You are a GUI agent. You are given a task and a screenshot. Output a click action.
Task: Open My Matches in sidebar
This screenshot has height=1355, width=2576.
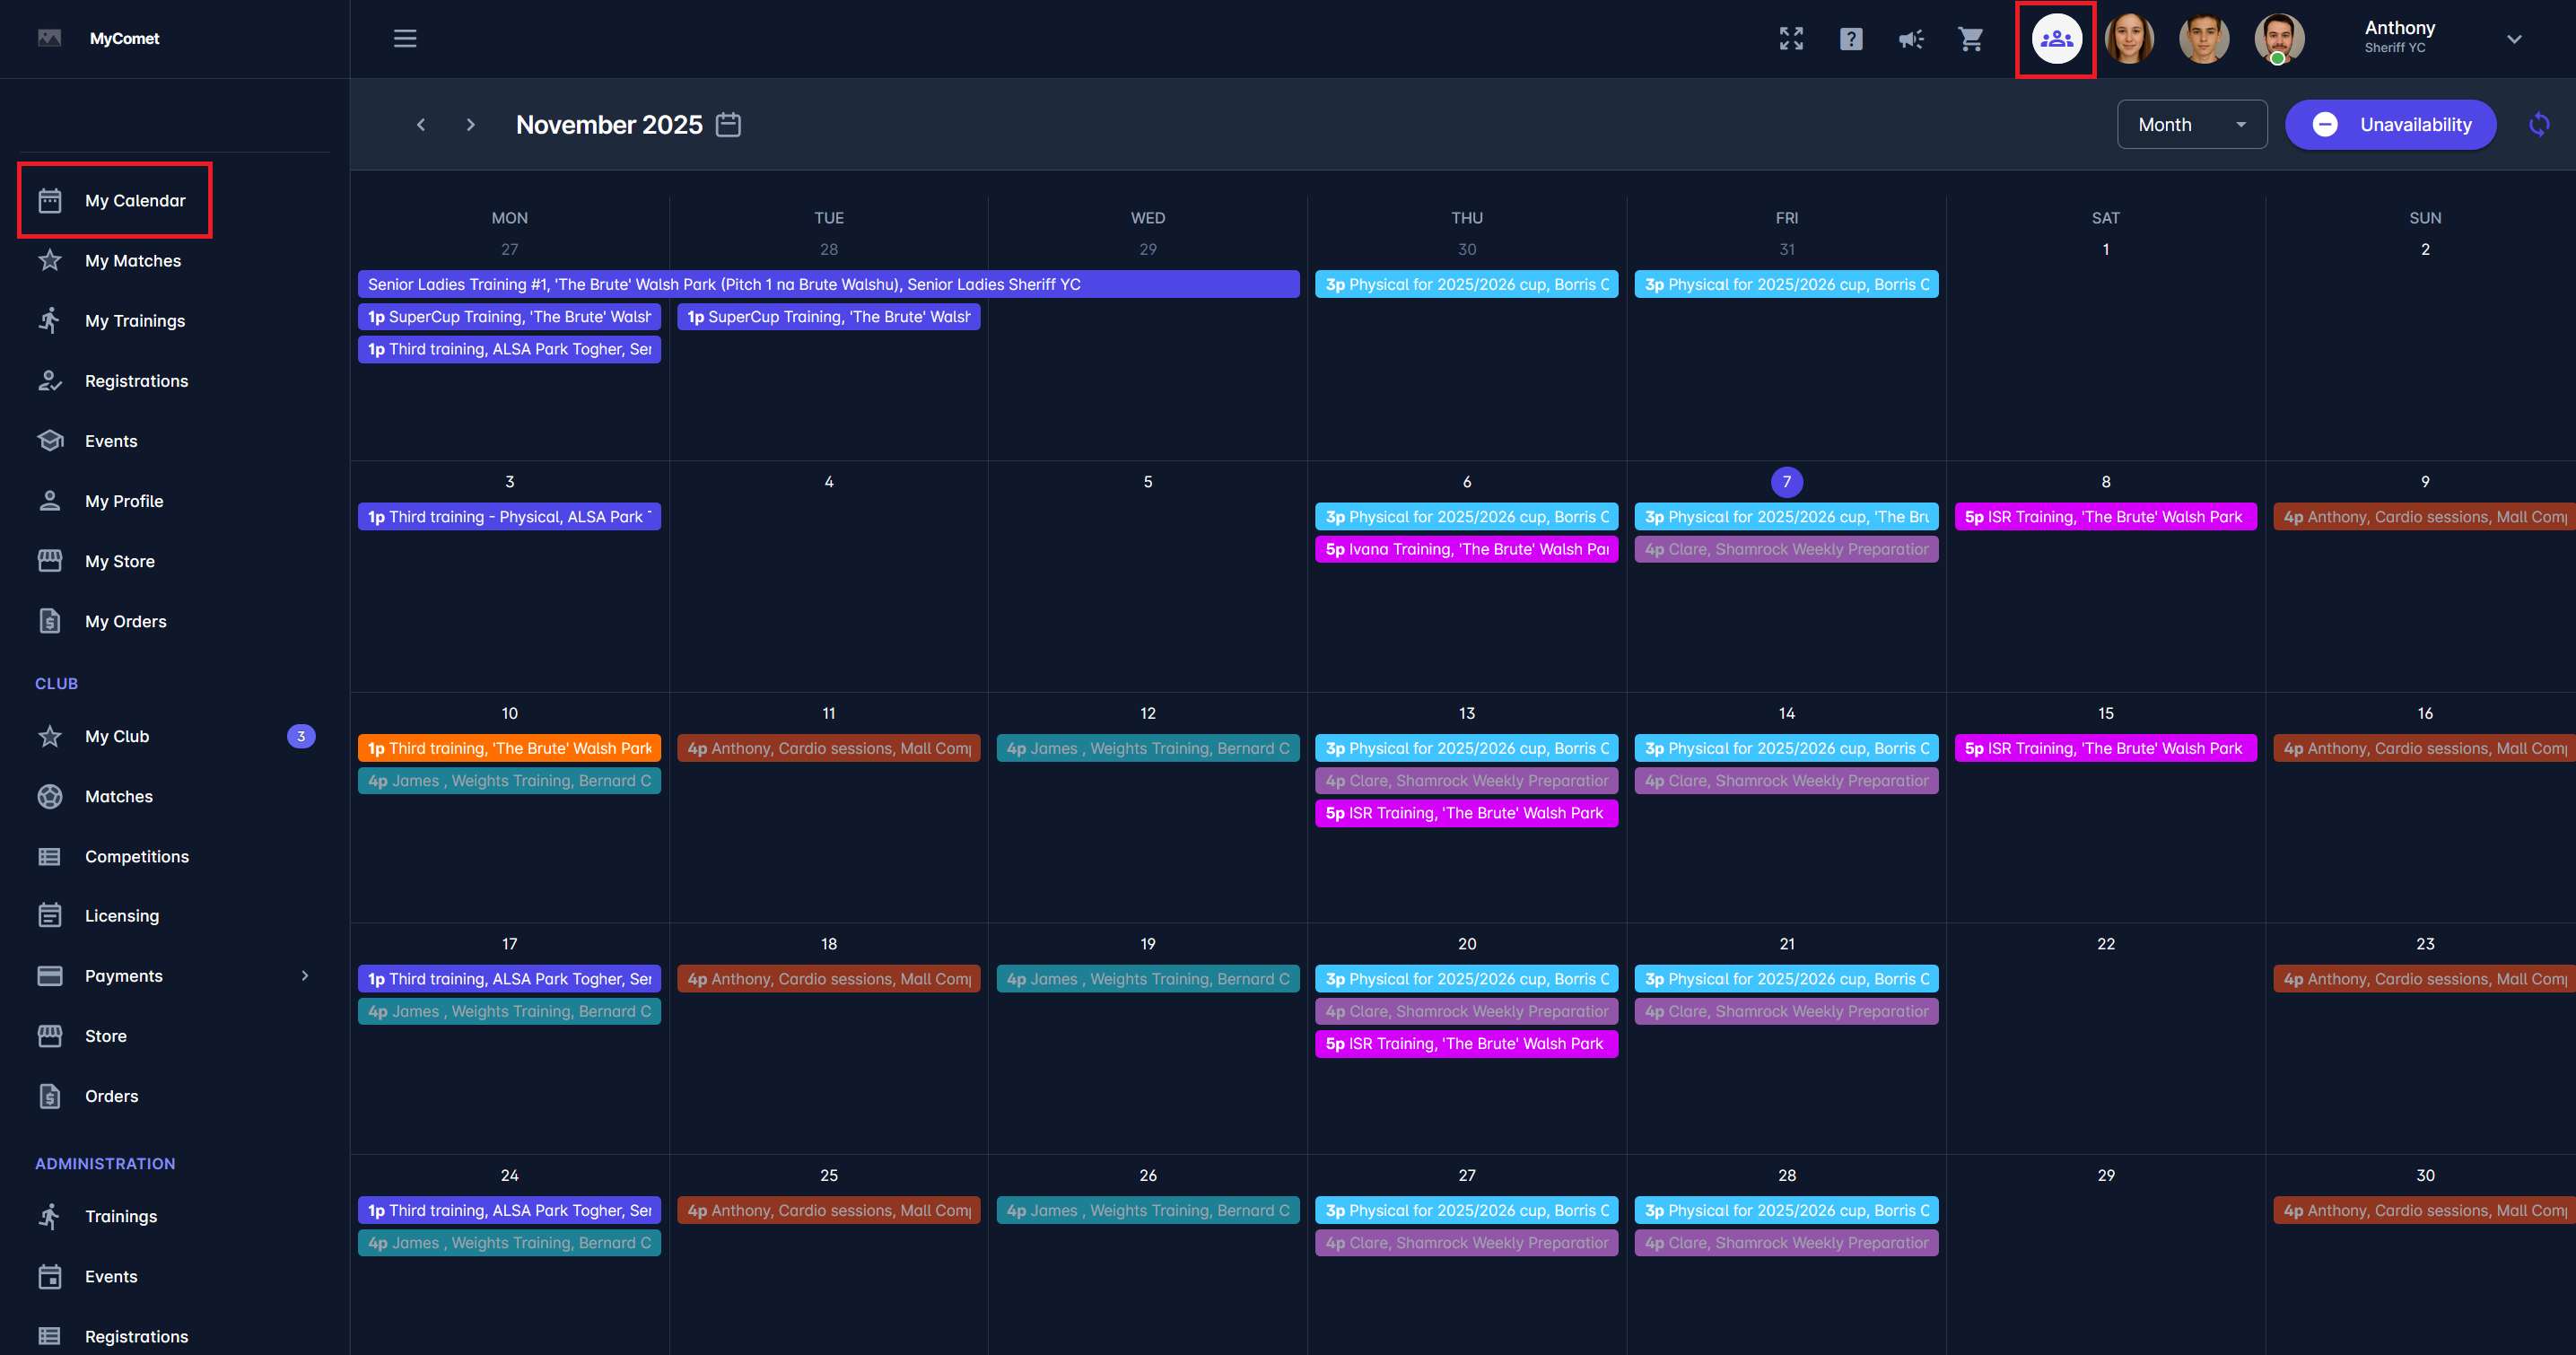[132, 261]
